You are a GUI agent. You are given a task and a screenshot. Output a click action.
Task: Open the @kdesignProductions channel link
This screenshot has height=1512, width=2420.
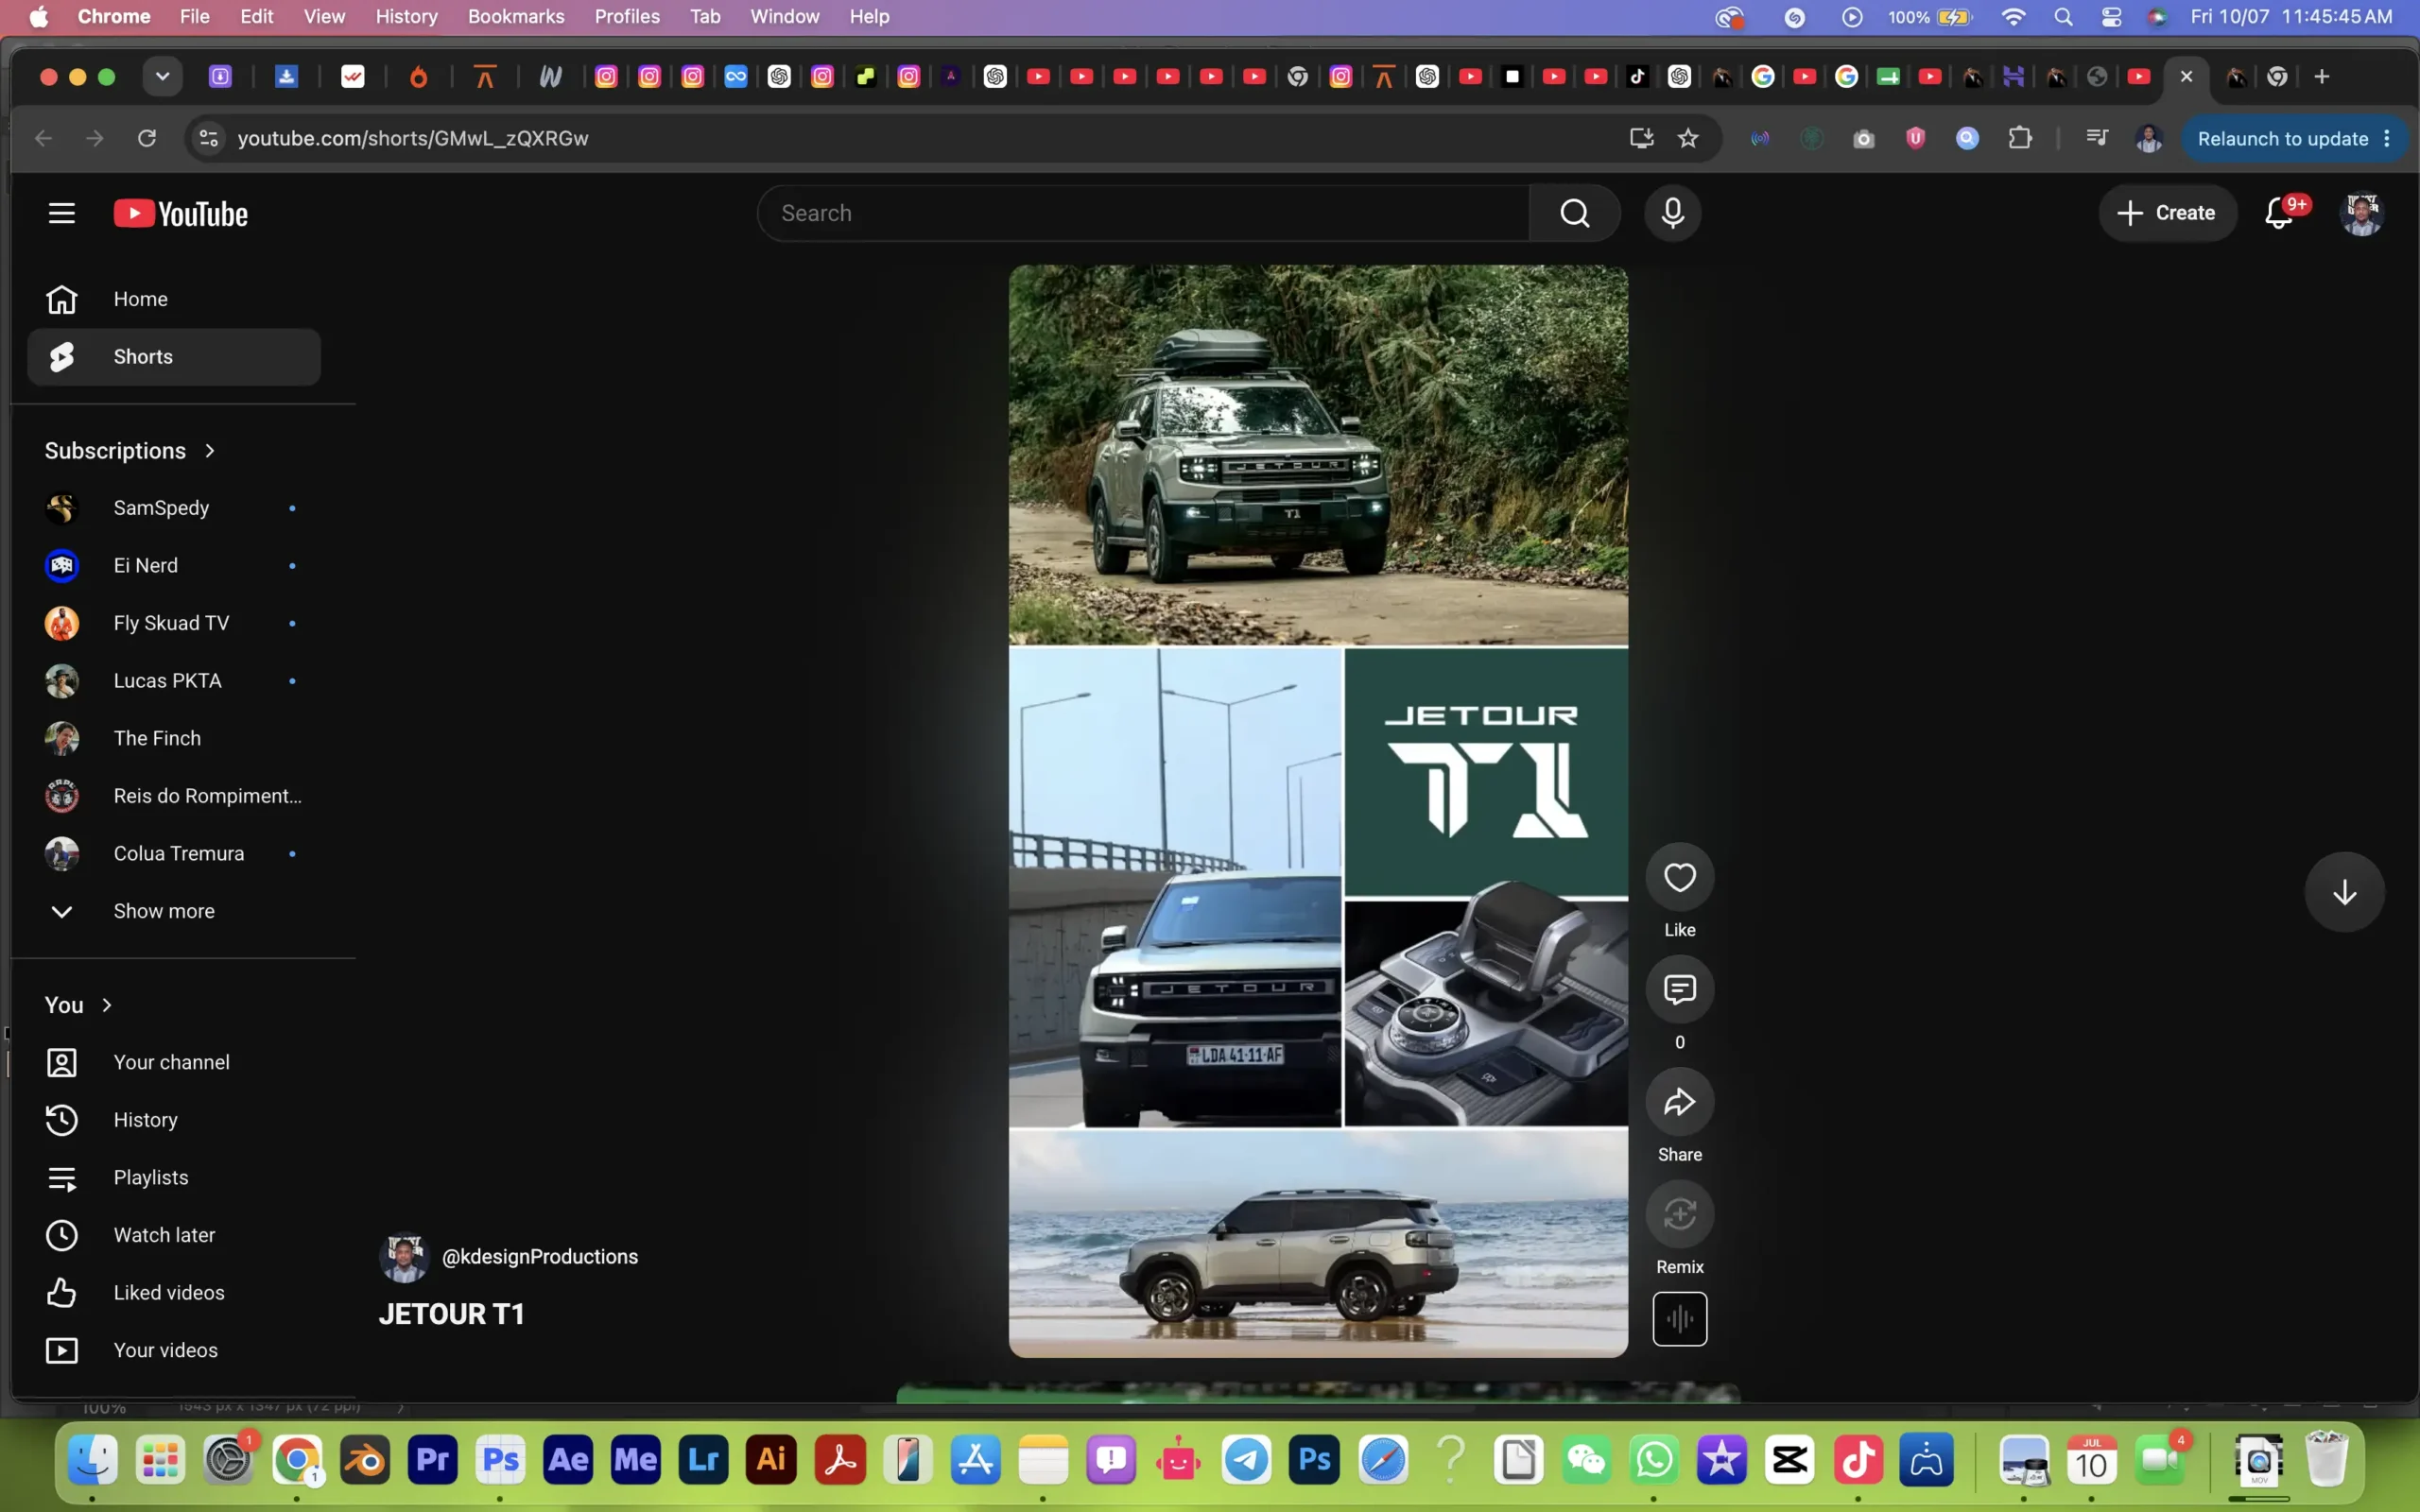[540, 1257]
